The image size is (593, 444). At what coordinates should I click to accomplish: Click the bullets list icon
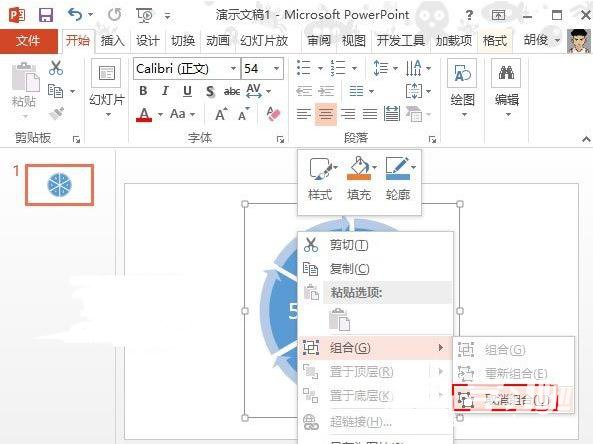[x=304, y=68]
